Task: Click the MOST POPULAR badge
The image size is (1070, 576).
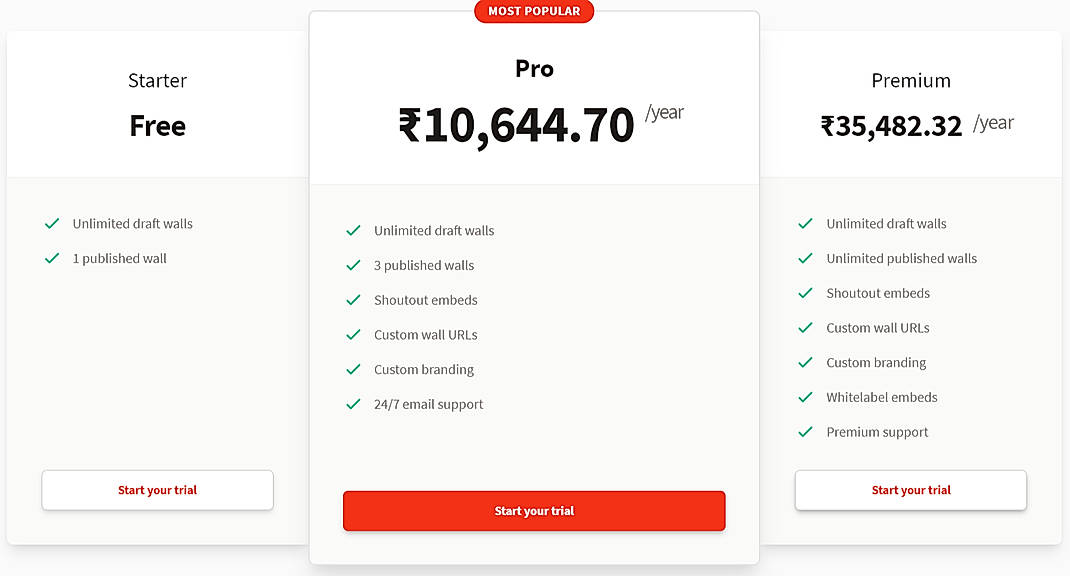Action: point(534,11)
